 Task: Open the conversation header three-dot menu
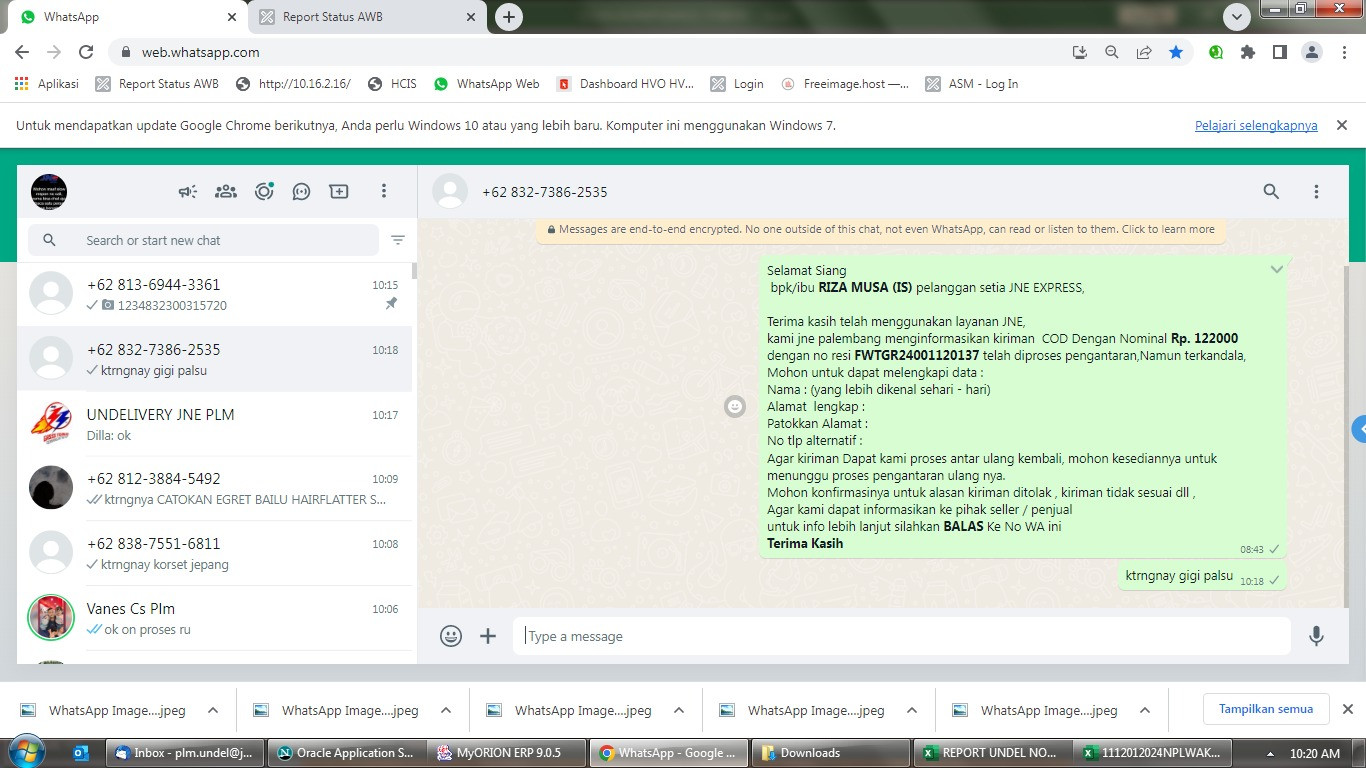(1316, 191)
